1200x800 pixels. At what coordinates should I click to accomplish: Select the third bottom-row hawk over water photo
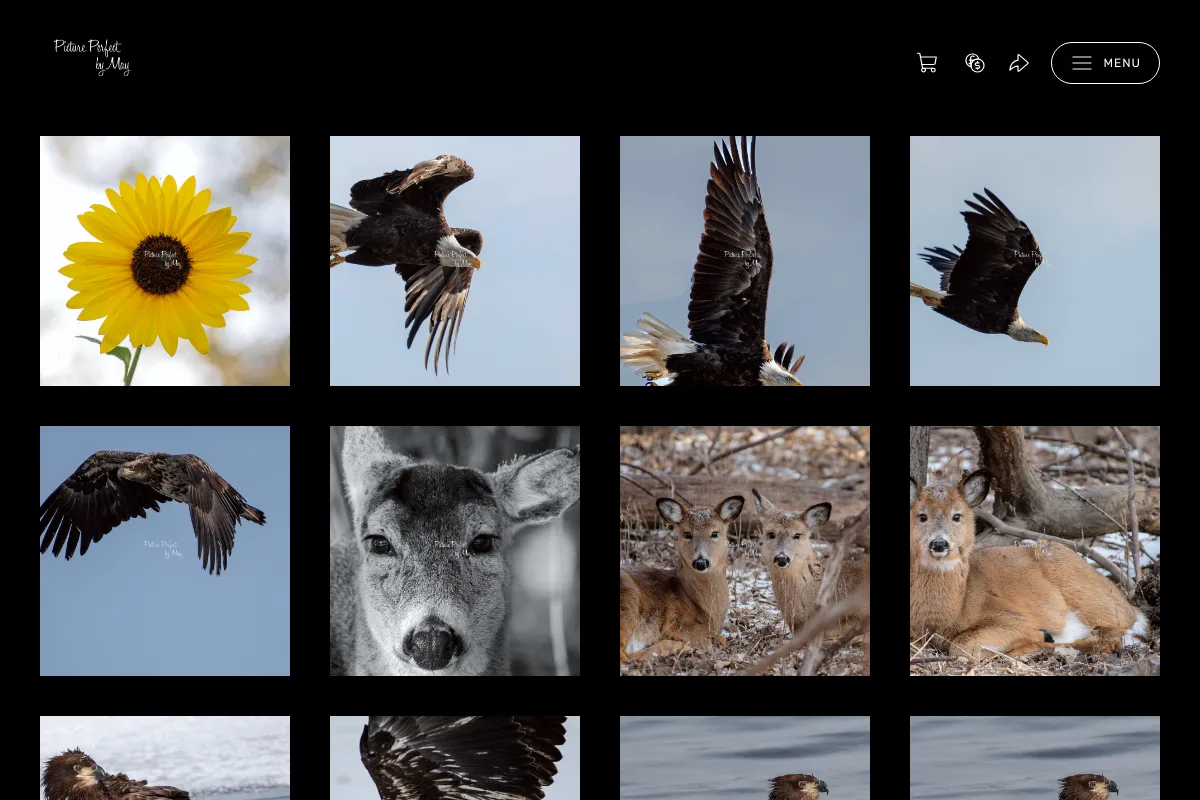coord(745,758)
